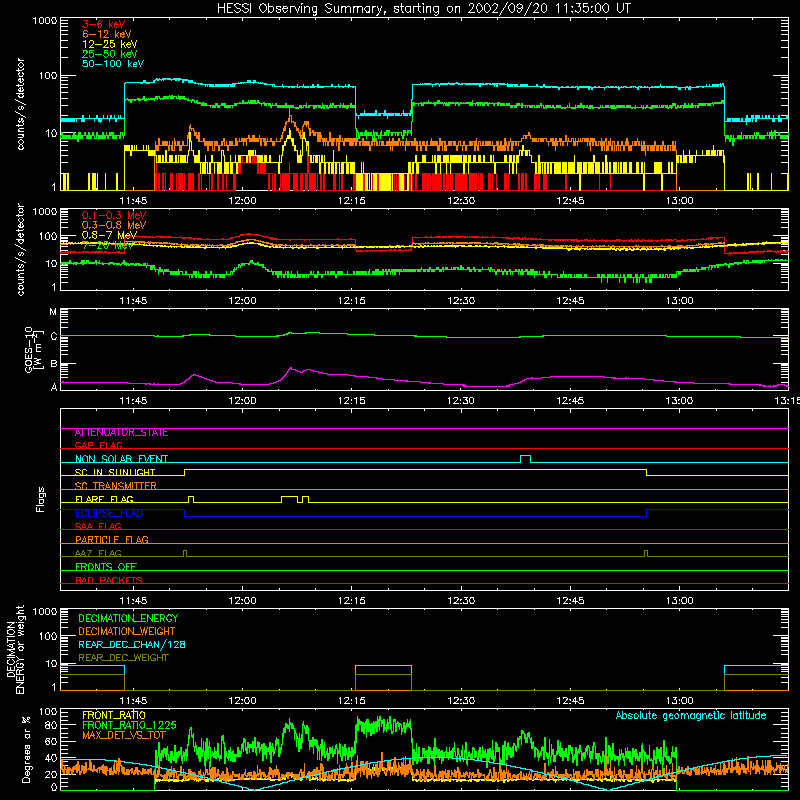Click the wide FLARE_FLAG pulse near 12:06
Screen dimensions: 800x800
pos(289,499)
